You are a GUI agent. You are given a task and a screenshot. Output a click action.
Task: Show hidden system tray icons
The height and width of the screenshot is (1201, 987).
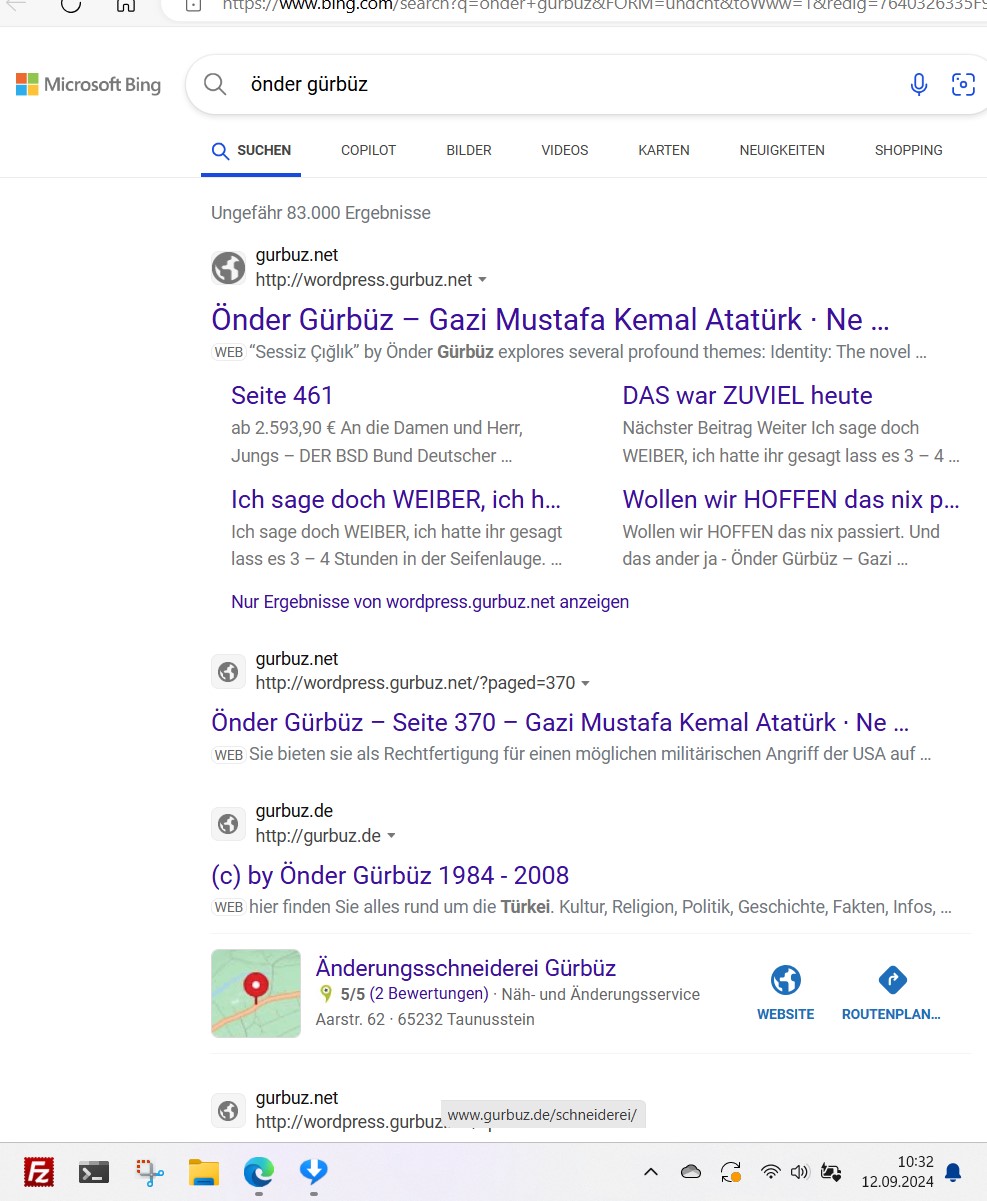tap(651, 1172)
